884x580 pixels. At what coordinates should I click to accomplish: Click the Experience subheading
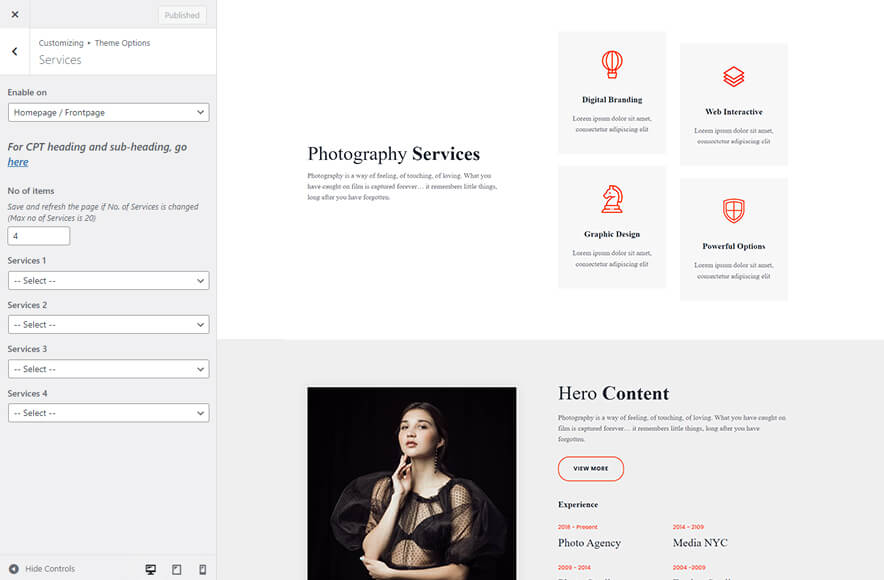tap(578, 504)
